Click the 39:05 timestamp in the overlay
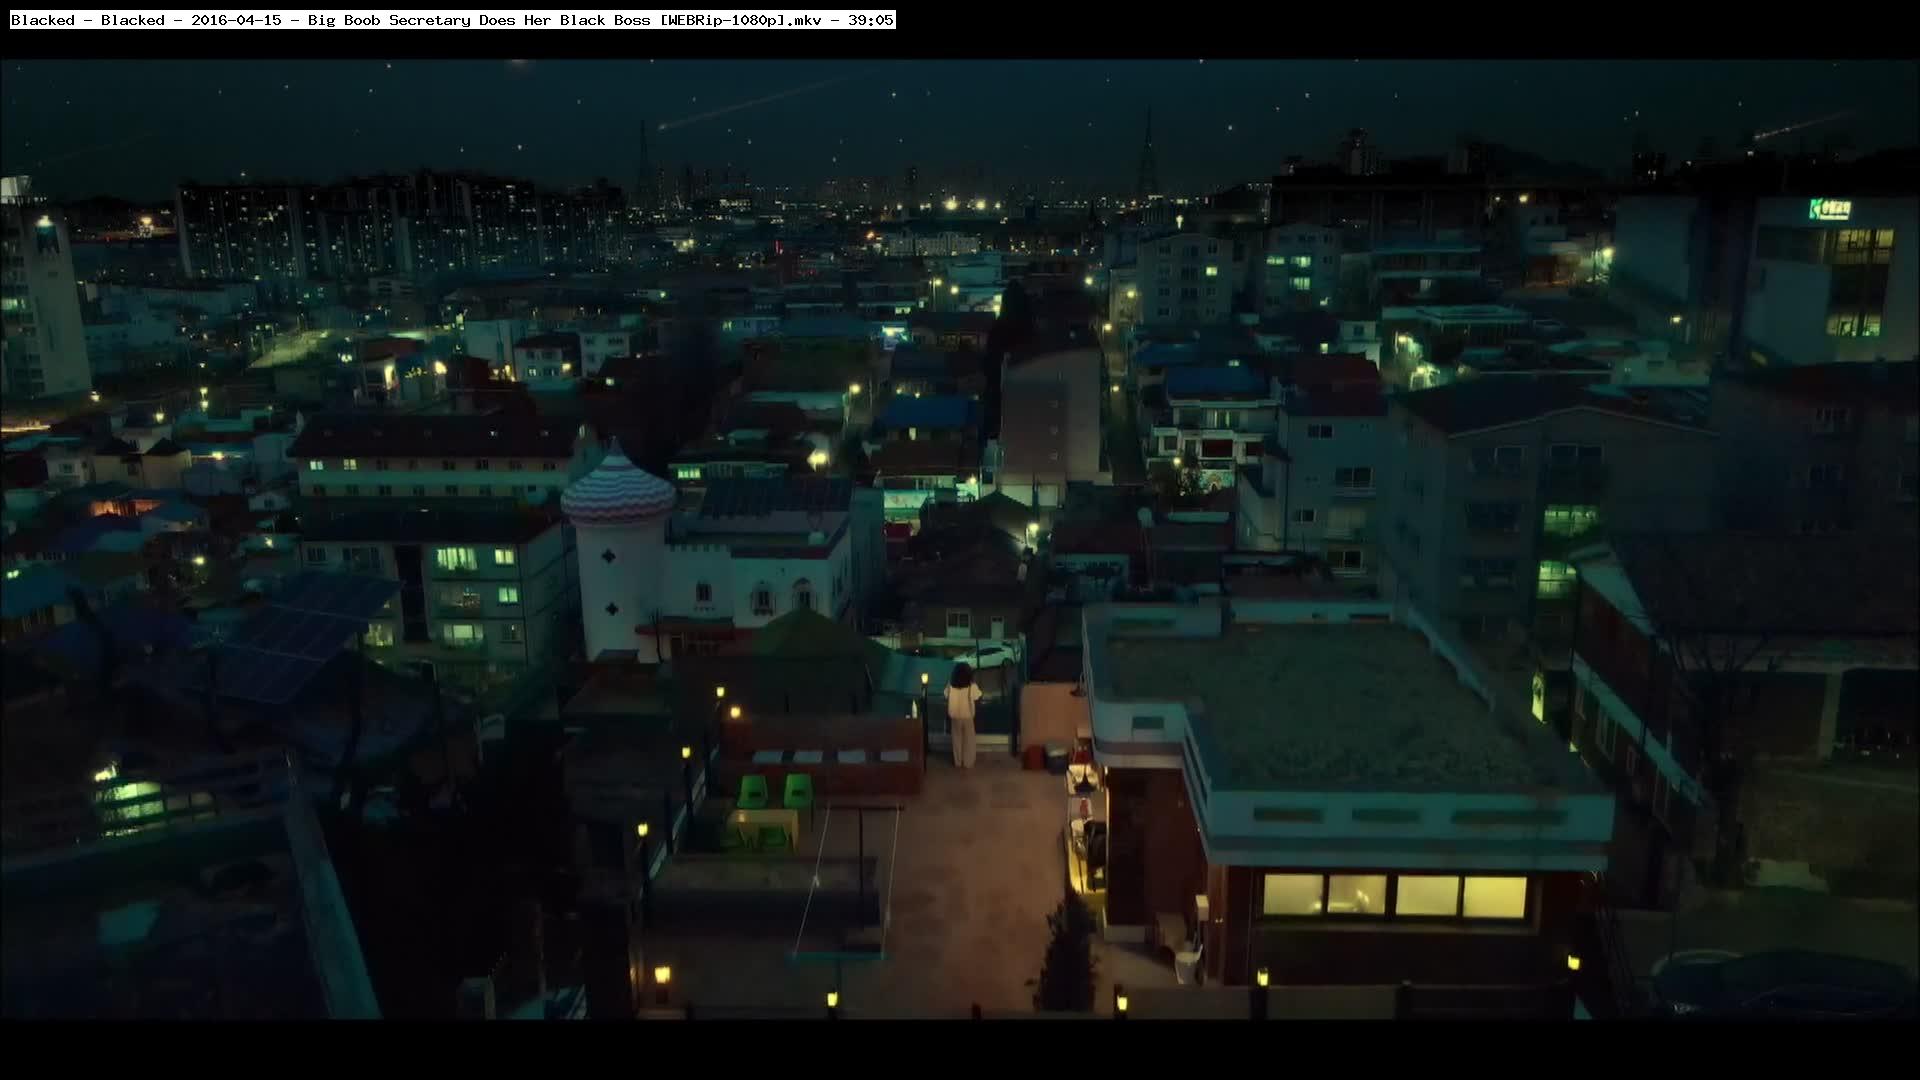1920x1080 pixels. (x=870, y=20)
